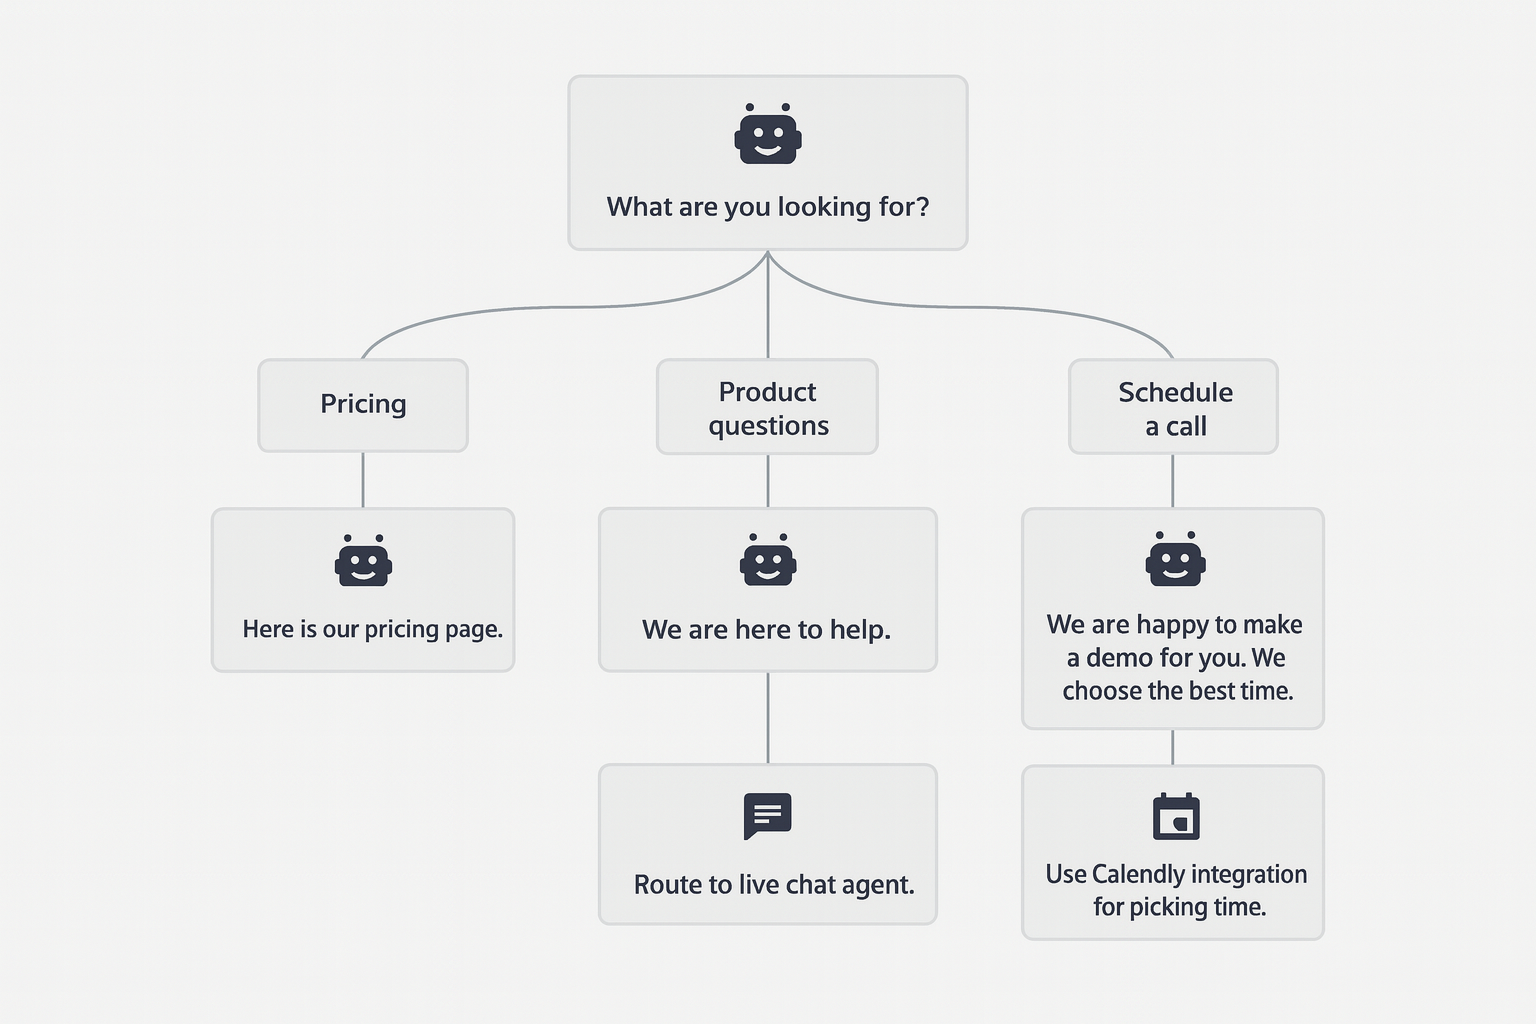
Task: Click the connector line directly below the Pricing option
Action: tap(363, 480)
